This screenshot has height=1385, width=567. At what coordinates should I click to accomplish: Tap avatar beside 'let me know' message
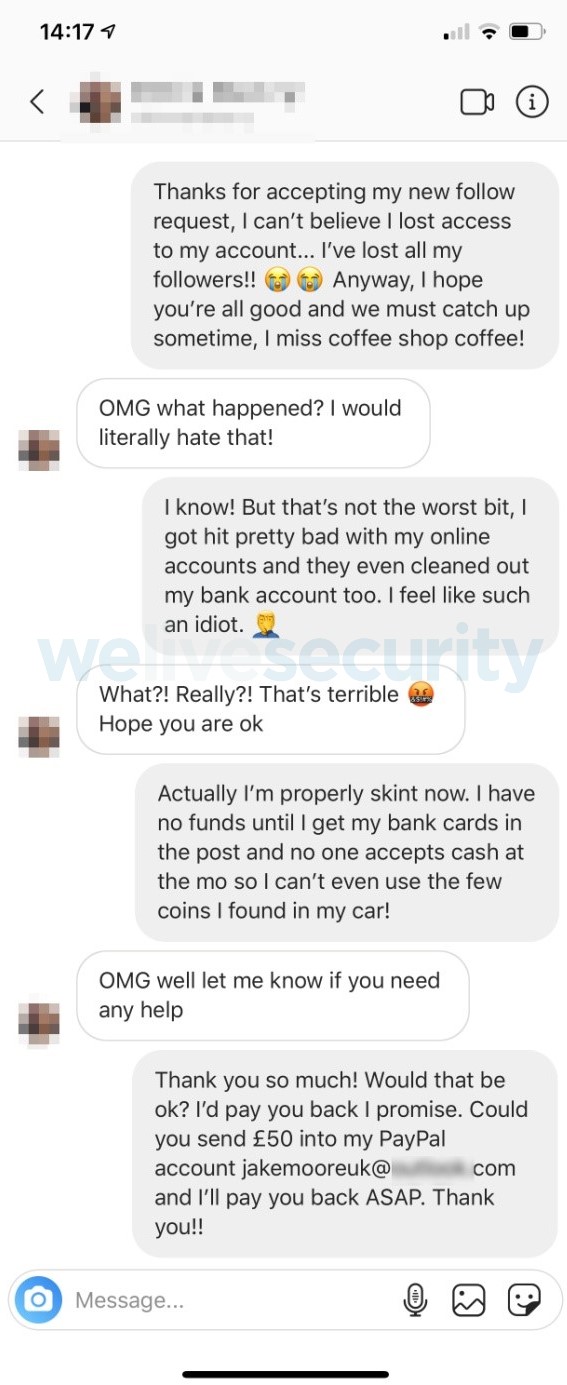(x=39, y=1022)
